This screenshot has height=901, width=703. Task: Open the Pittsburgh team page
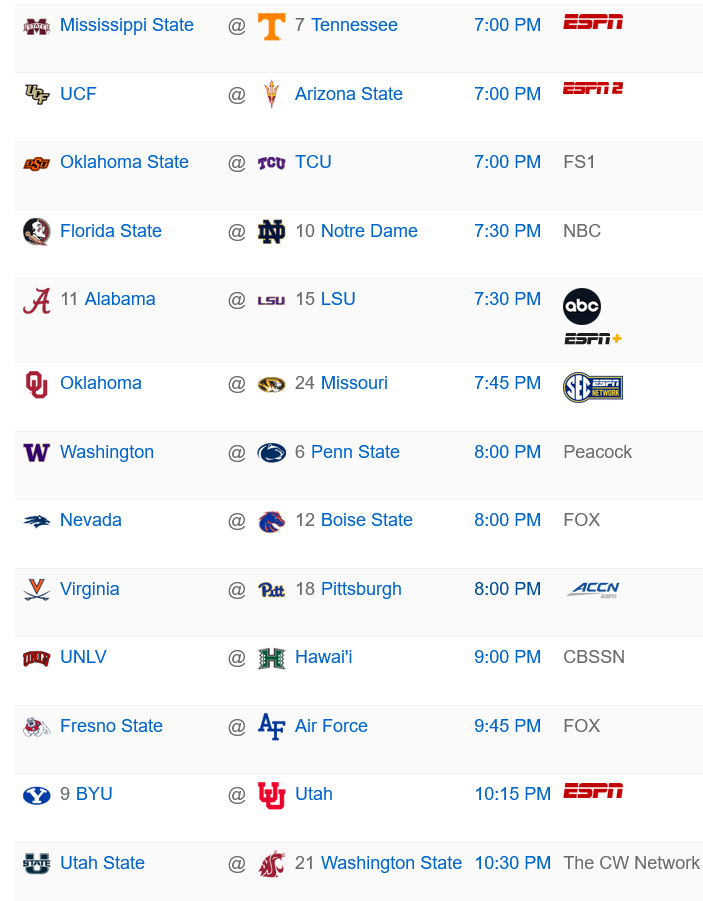coord(361,589)
